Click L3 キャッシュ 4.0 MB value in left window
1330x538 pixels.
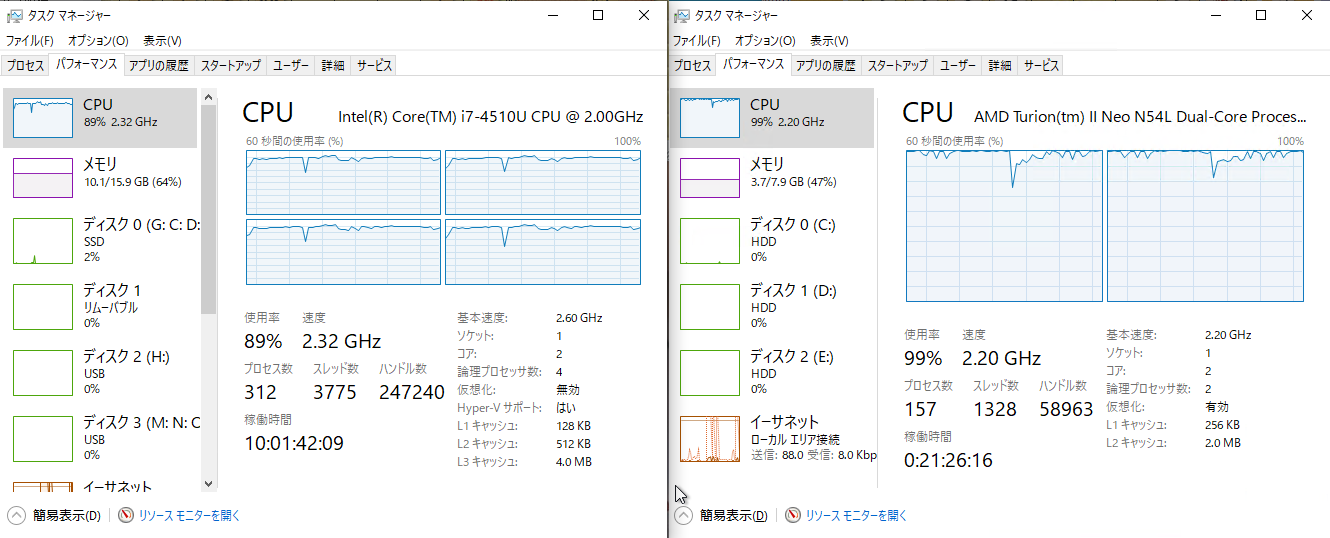[574, 462]
